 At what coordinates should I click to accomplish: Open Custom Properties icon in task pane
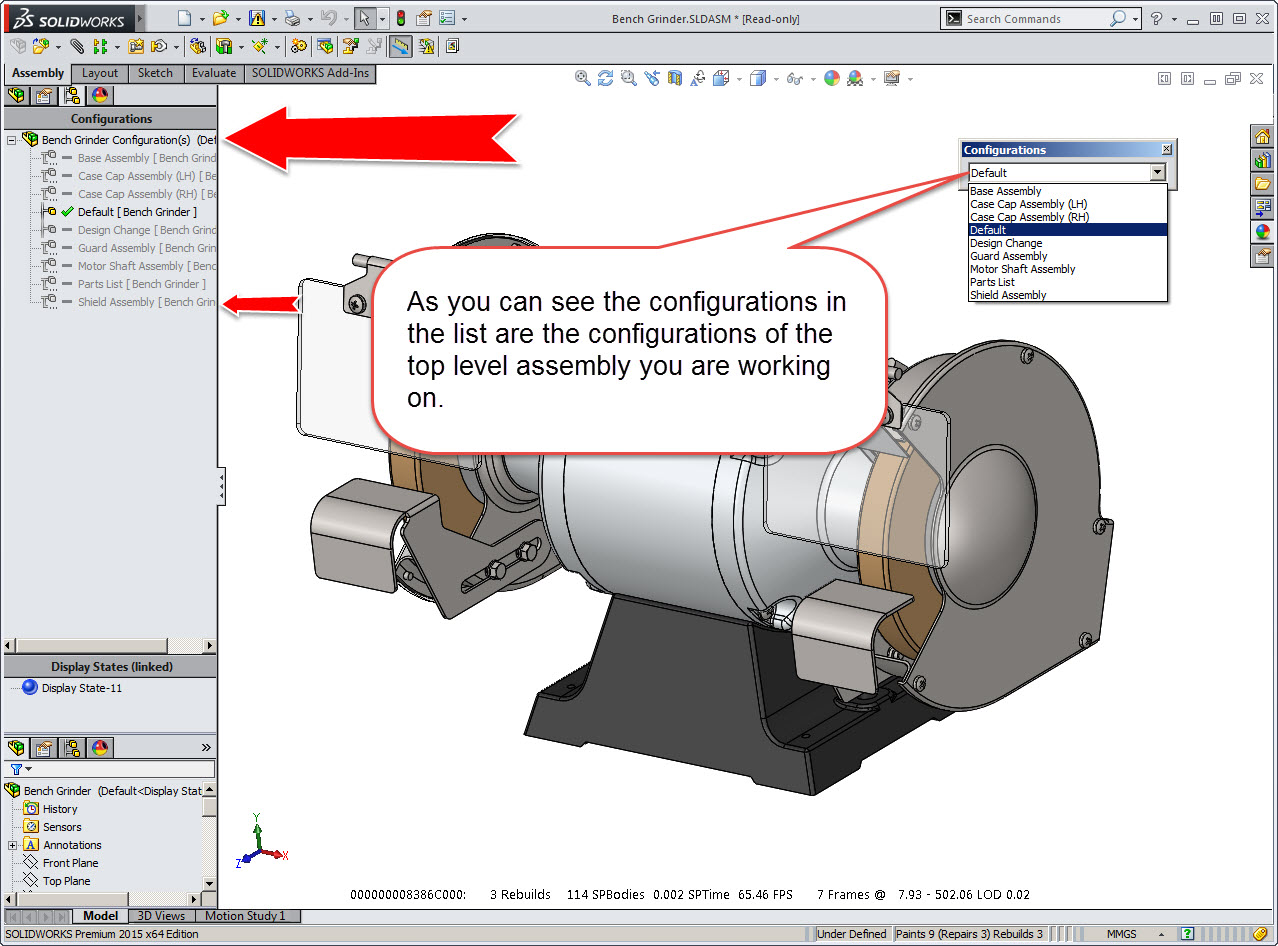coord(1263,256)
